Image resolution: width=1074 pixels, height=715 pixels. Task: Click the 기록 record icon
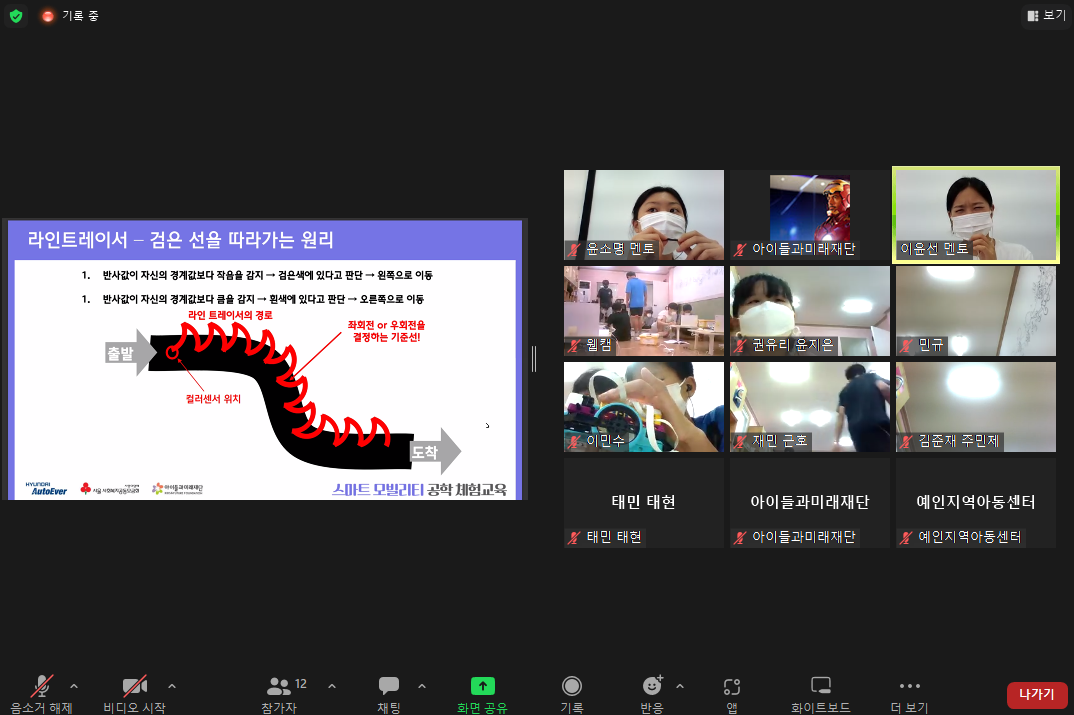(x=572, y=687)
